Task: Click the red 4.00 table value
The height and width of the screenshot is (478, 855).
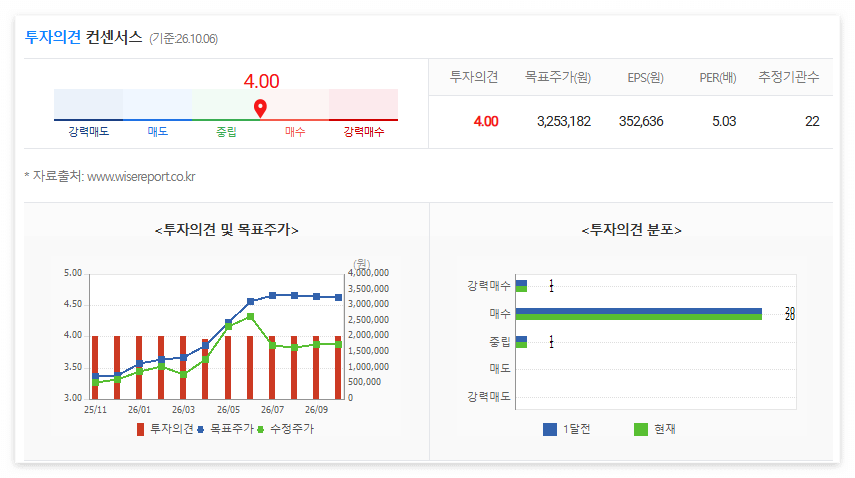Action: (x=486, y=121)
